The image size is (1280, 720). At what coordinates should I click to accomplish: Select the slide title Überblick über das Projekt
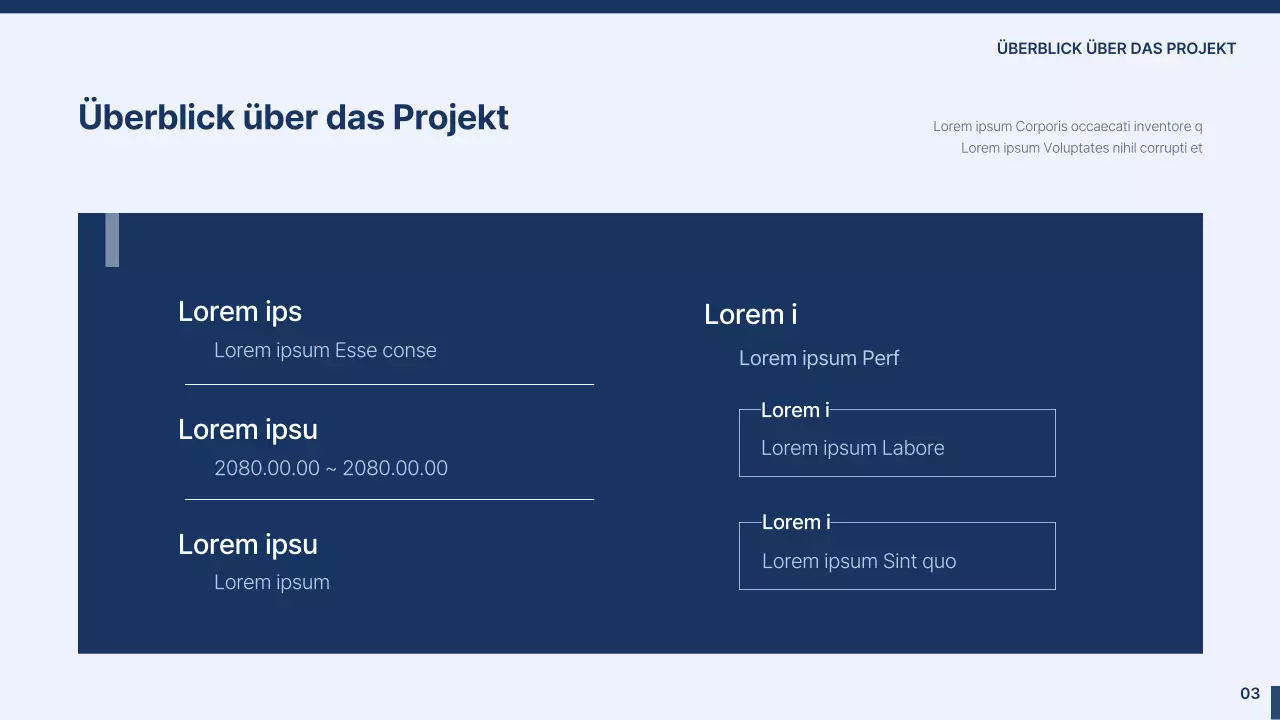pos(293,117)
